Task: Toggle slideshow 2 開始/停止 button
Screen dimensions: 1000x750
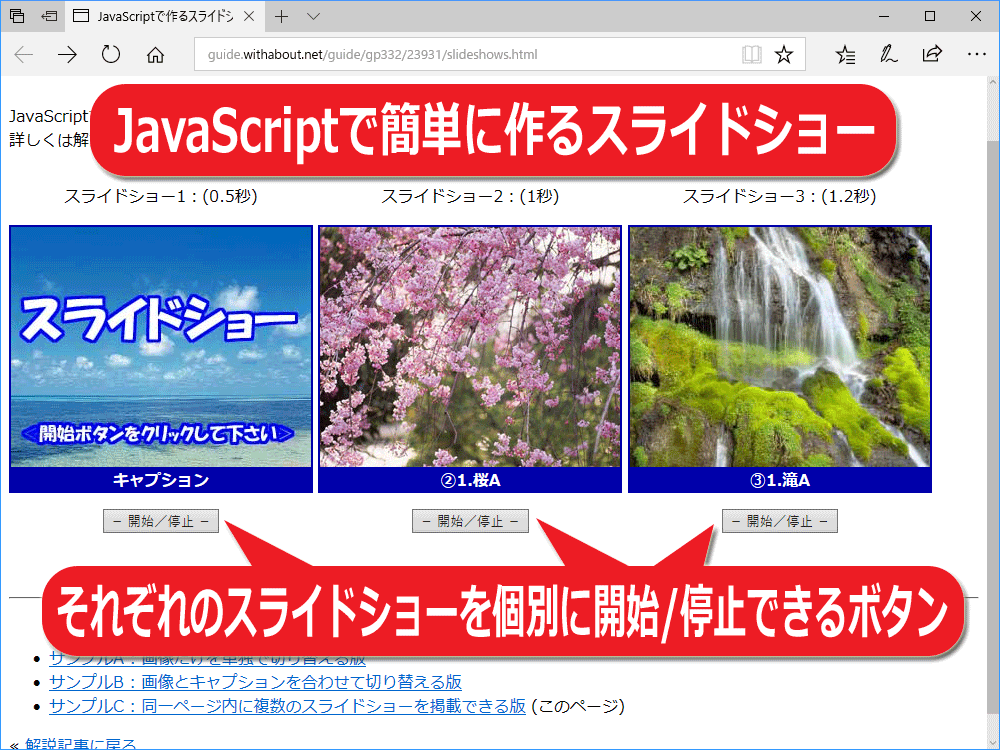Action: point(470,521)
